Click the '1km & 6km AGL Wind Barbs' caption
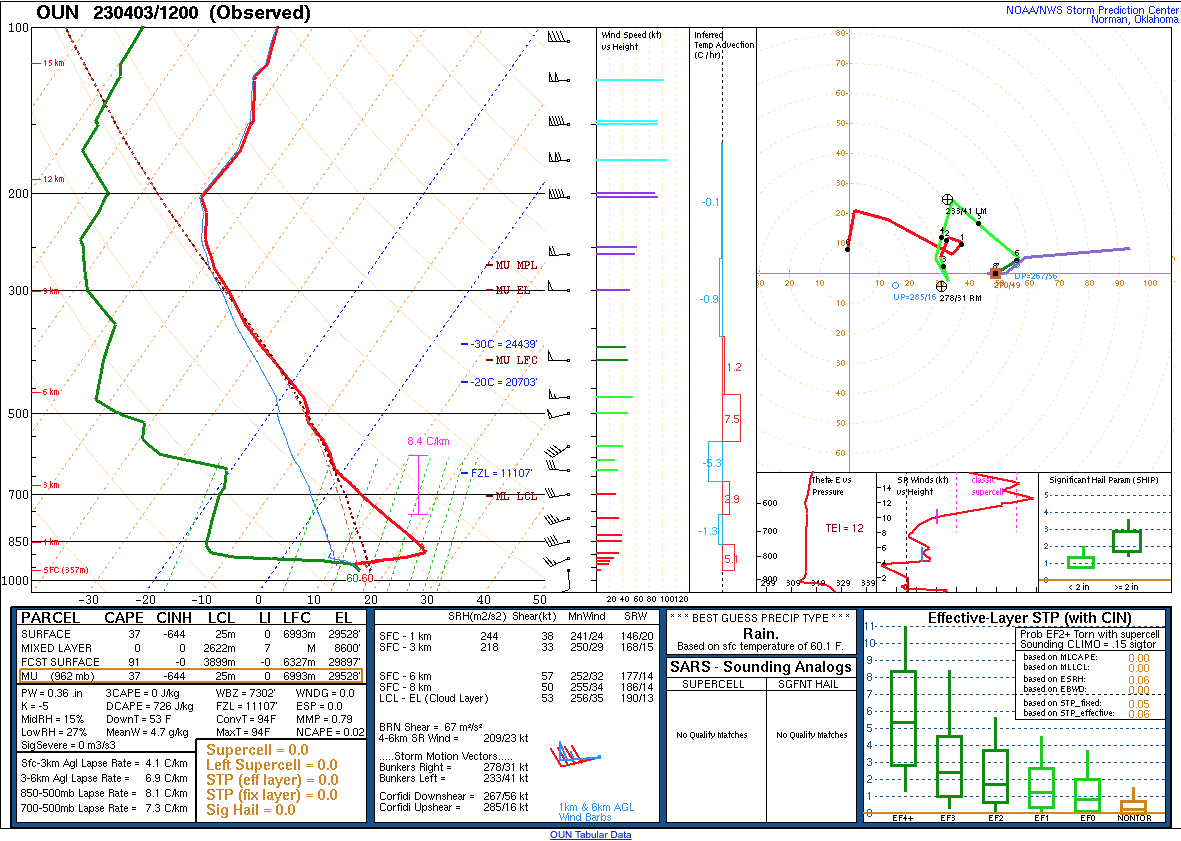Screen dimensions: 1181x841 tap(596, 812)
